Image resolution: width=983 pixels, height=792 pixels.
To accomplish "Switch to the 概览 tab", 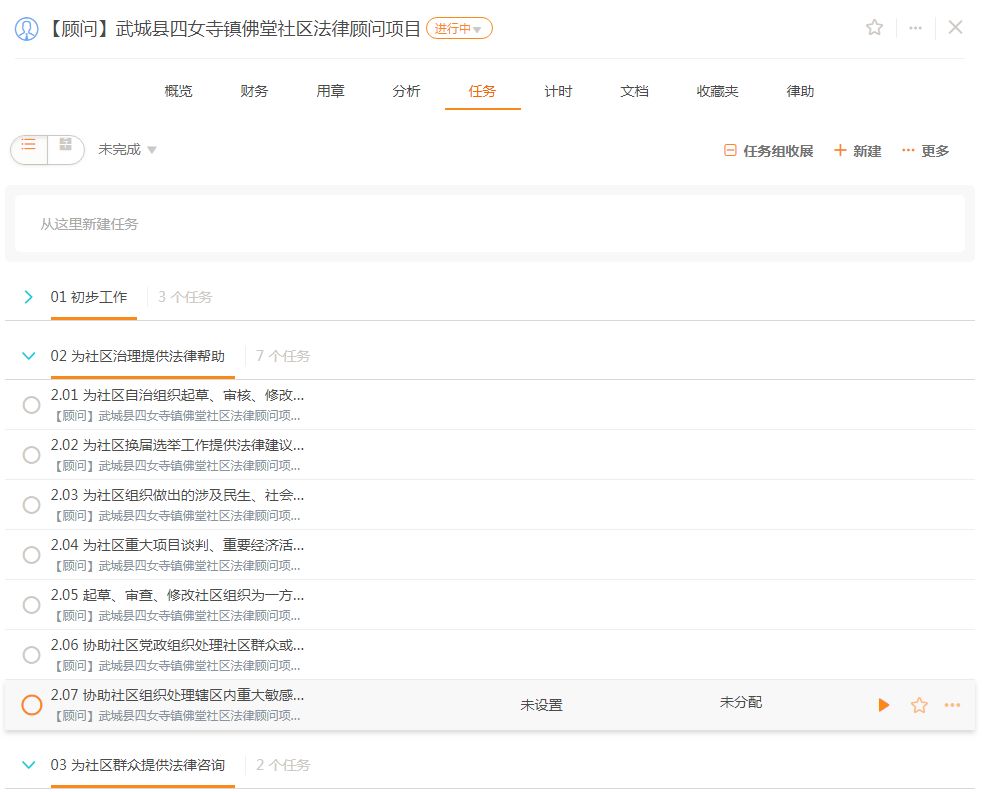I will (x=178, y=91).
